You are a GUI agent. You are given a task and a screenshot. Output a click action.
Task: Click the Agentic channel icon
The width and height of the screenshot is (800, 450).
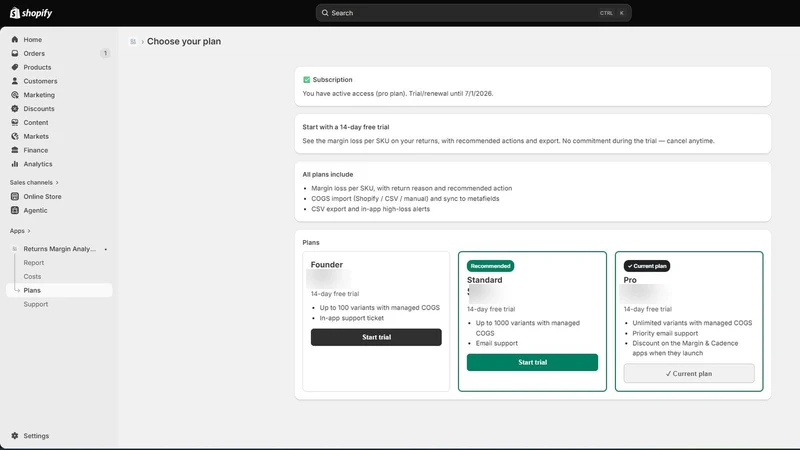[15, 210]
